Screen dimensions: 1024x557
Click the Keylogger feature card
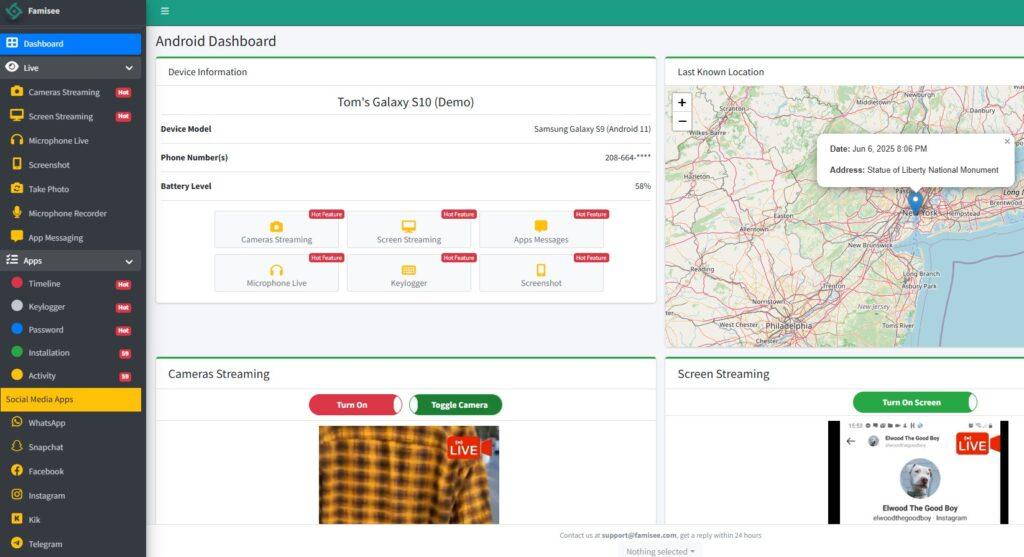tap(409, 273)
